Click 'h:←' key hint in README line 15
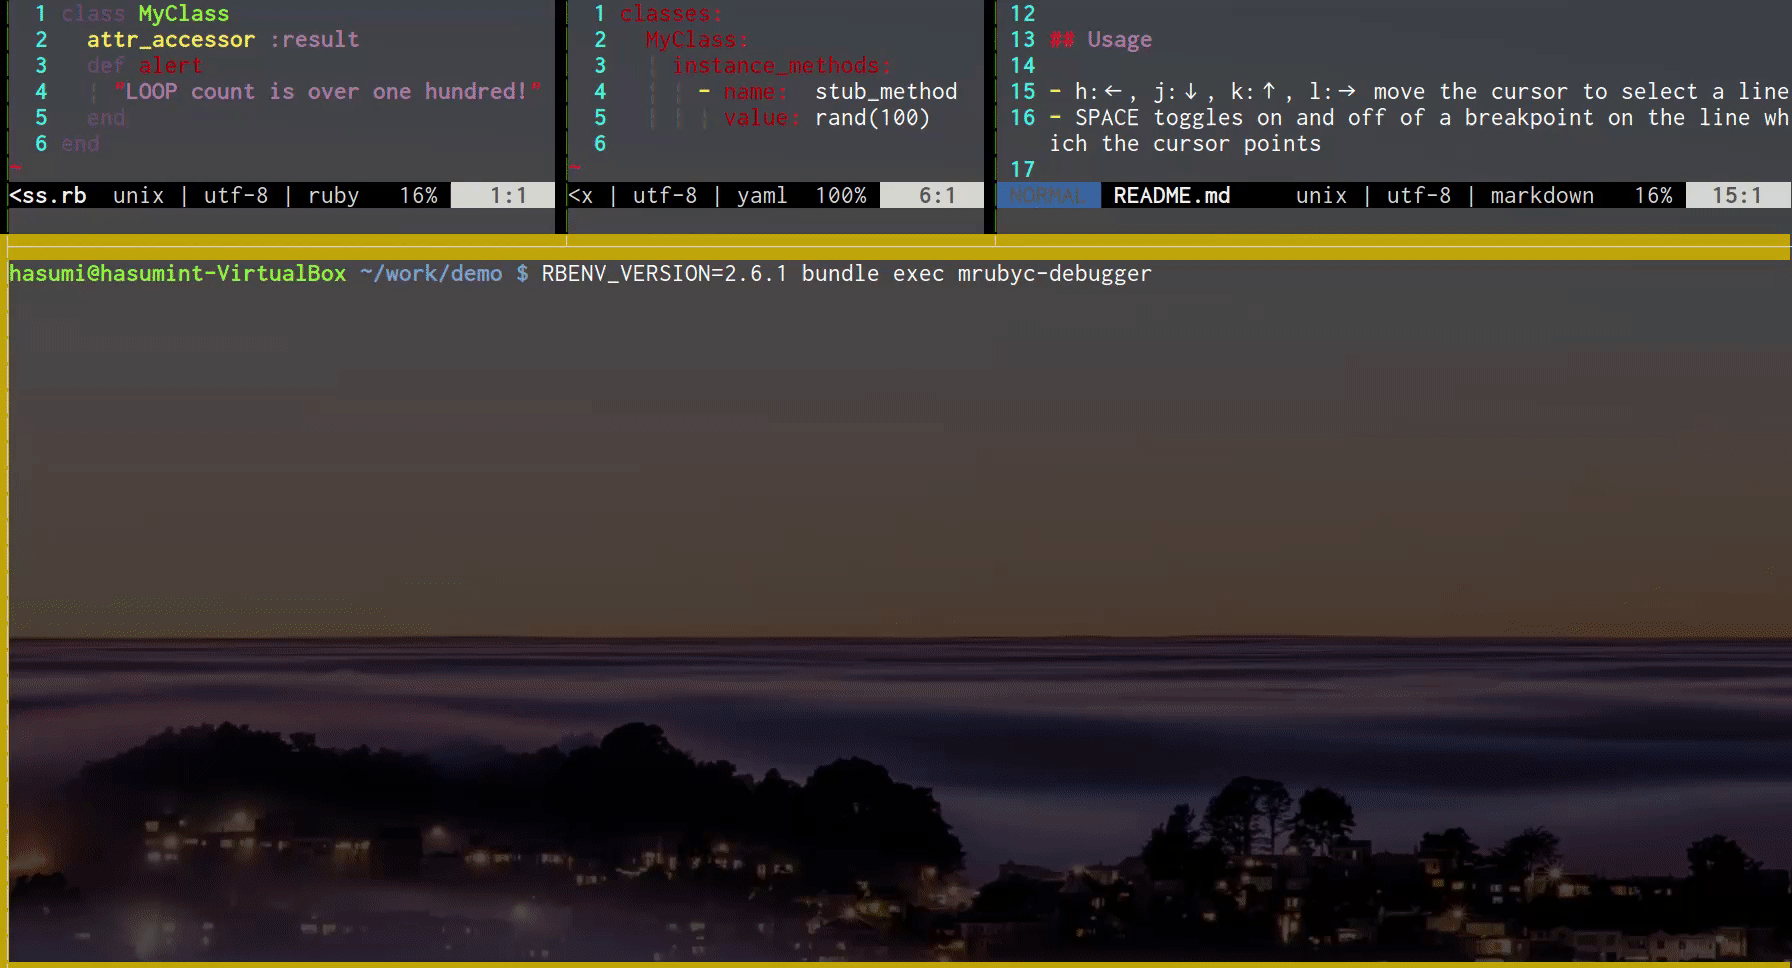The width and height of the screenshot is (1792, 968). pyautogui.click(x=1099, y=92)
